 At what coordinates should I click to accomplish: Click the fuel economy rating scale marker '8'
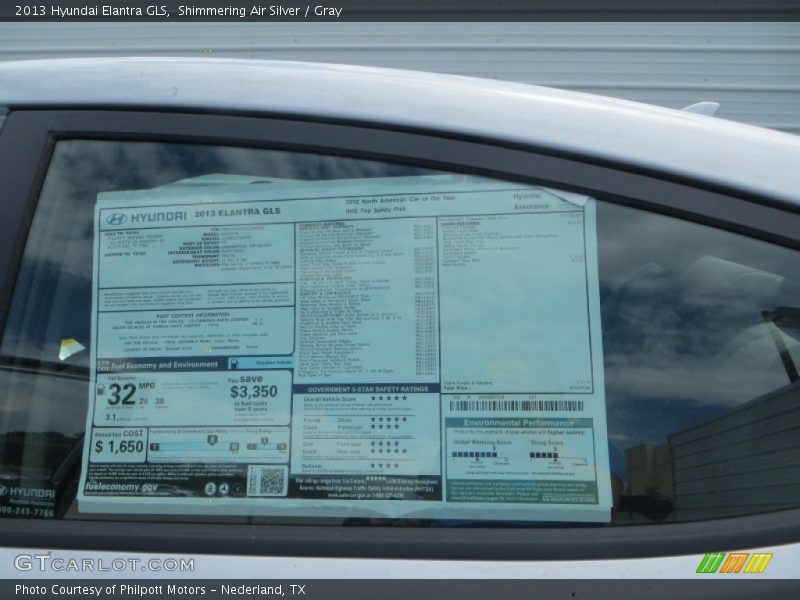point(212,440)
